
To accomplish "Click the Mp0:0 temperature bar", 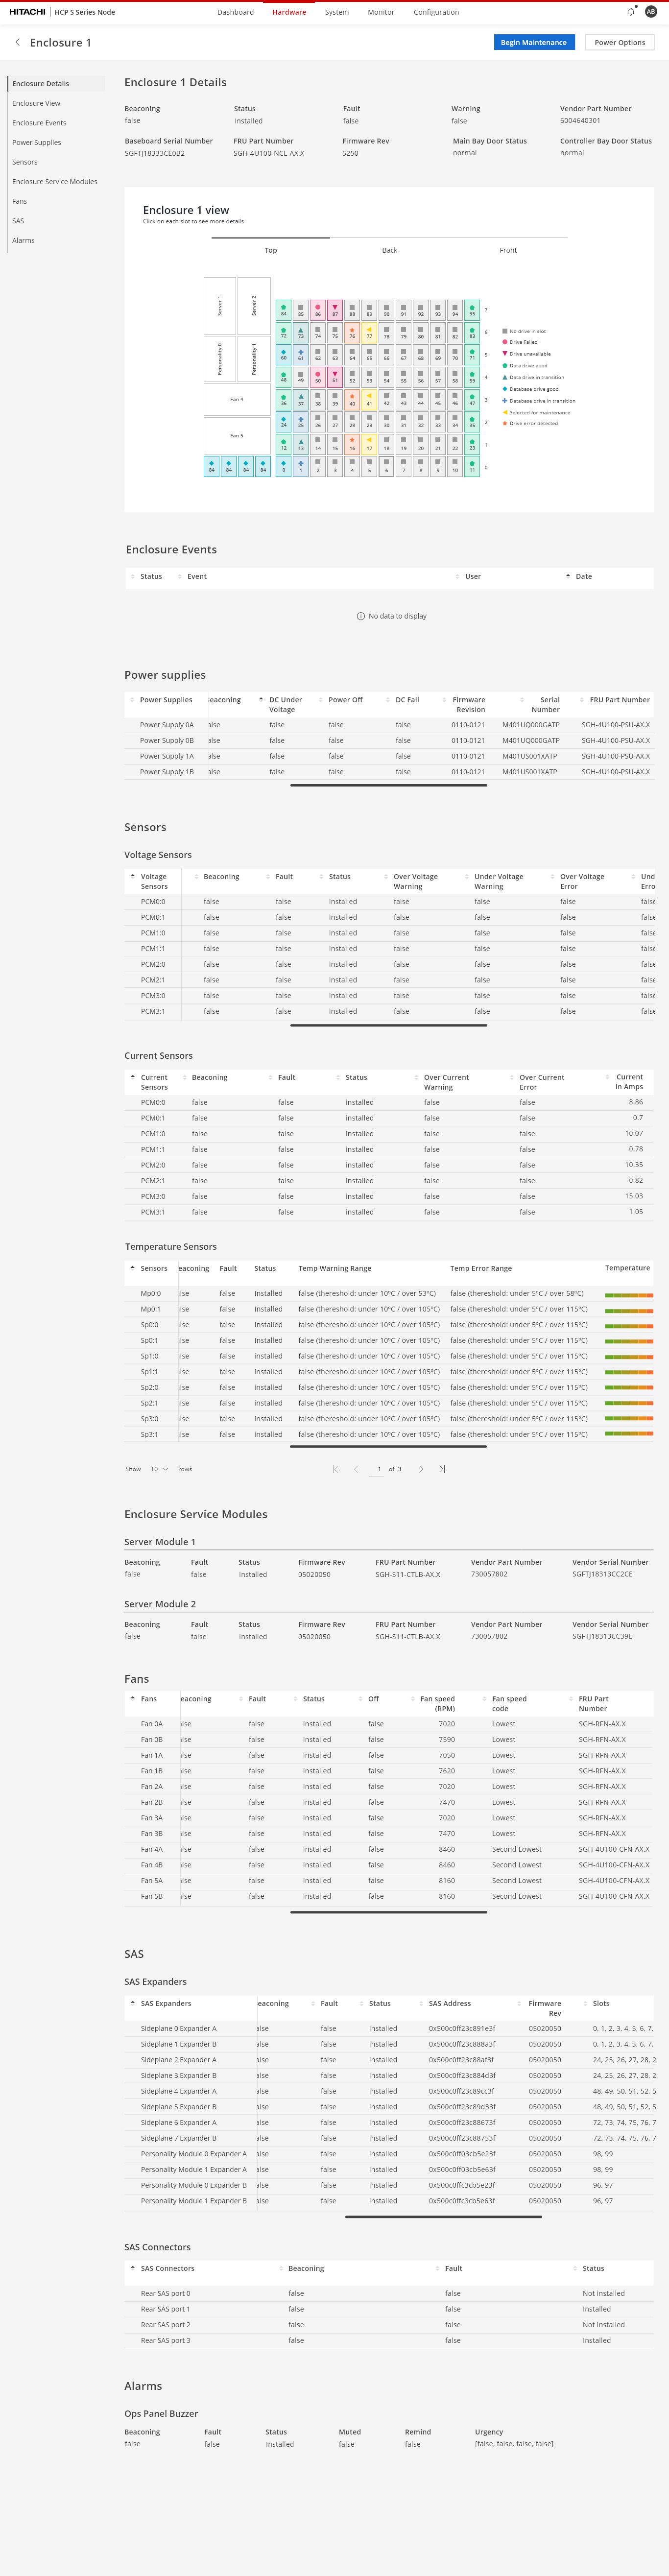I will coord(629,1294).
